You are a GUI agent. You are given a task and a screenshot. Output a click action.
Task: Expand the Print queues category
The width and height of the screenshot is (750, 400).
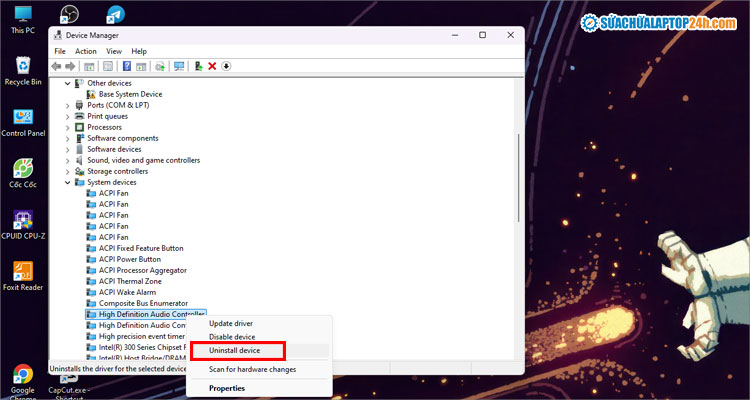pos(67,116)
